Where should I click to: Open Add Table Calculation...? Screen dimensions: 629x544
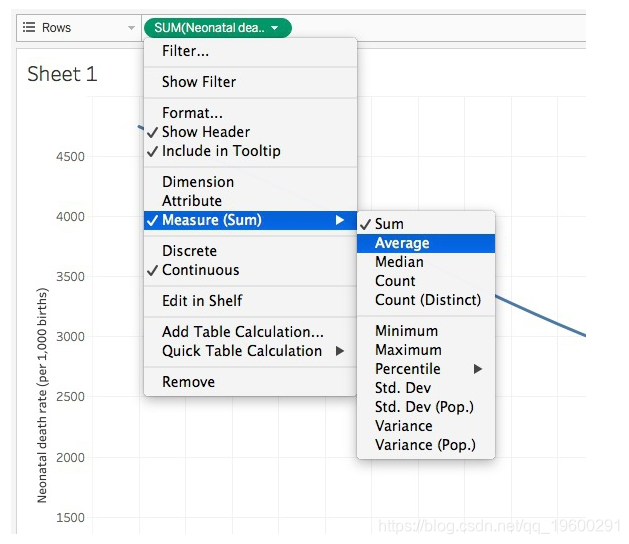pyautogui.click(x=250, y=332)
